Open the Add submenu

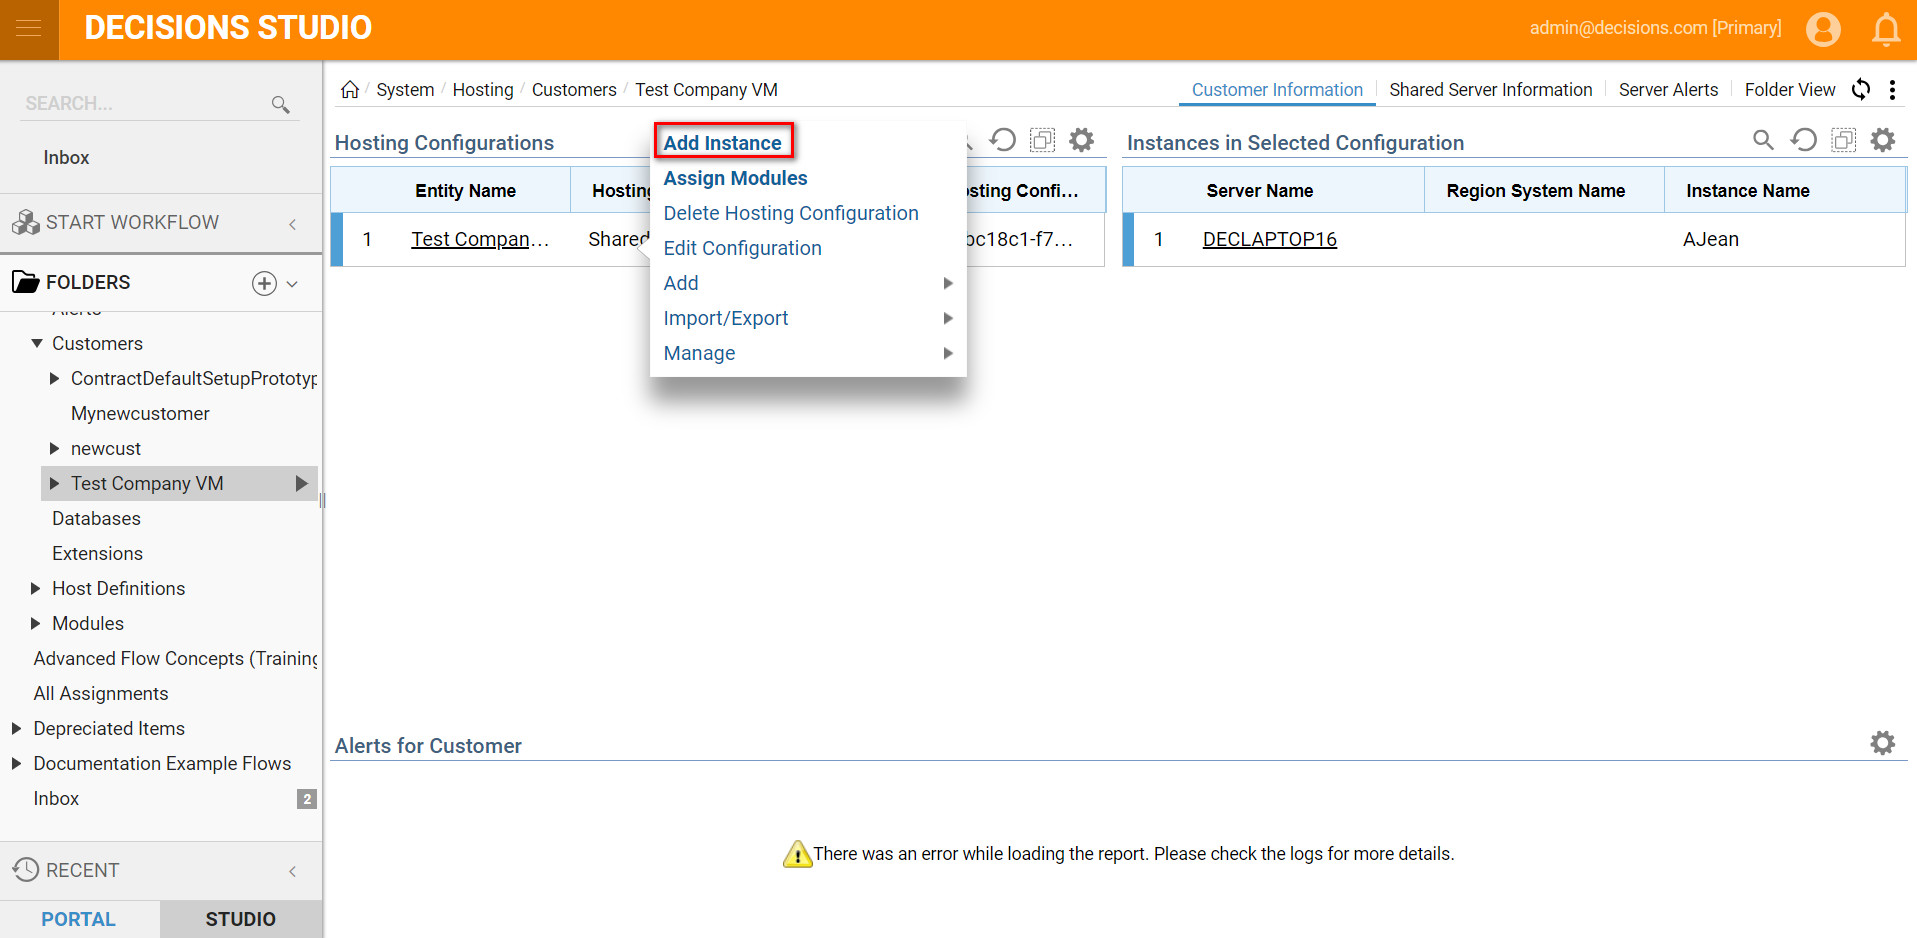pyautogui.click(x=808, y=283)
